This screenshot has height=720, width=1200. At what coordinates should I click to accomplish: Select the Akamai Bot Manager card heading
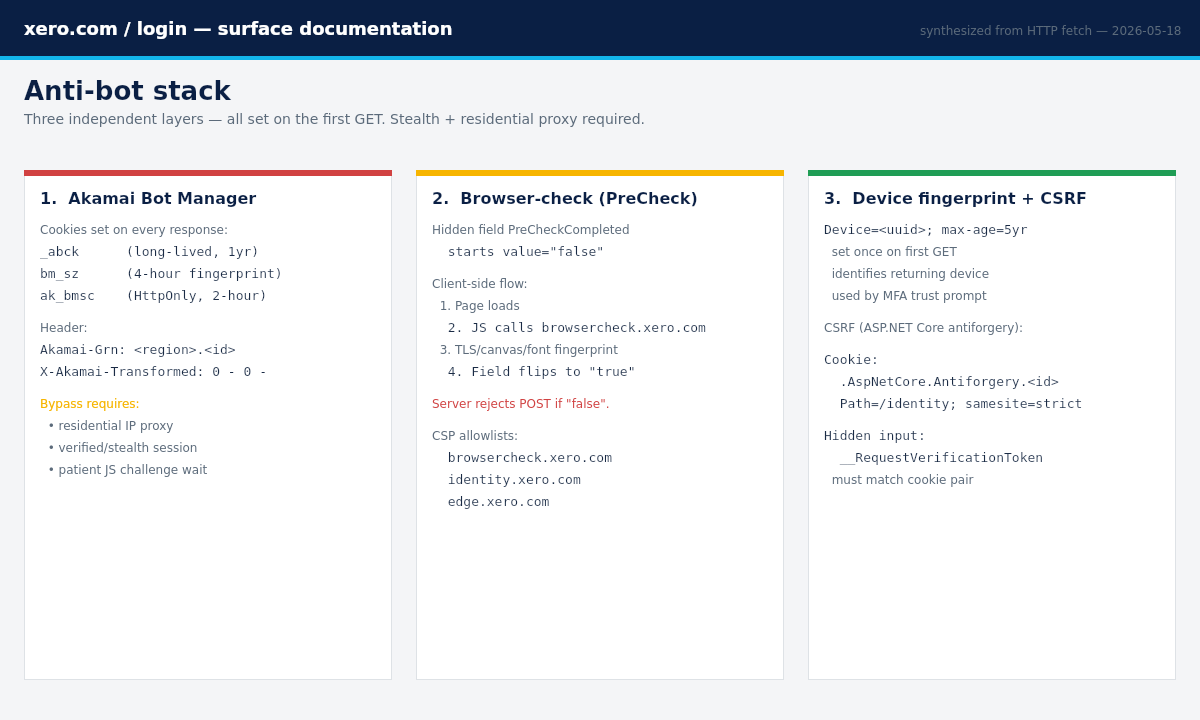tap(148, 199)
